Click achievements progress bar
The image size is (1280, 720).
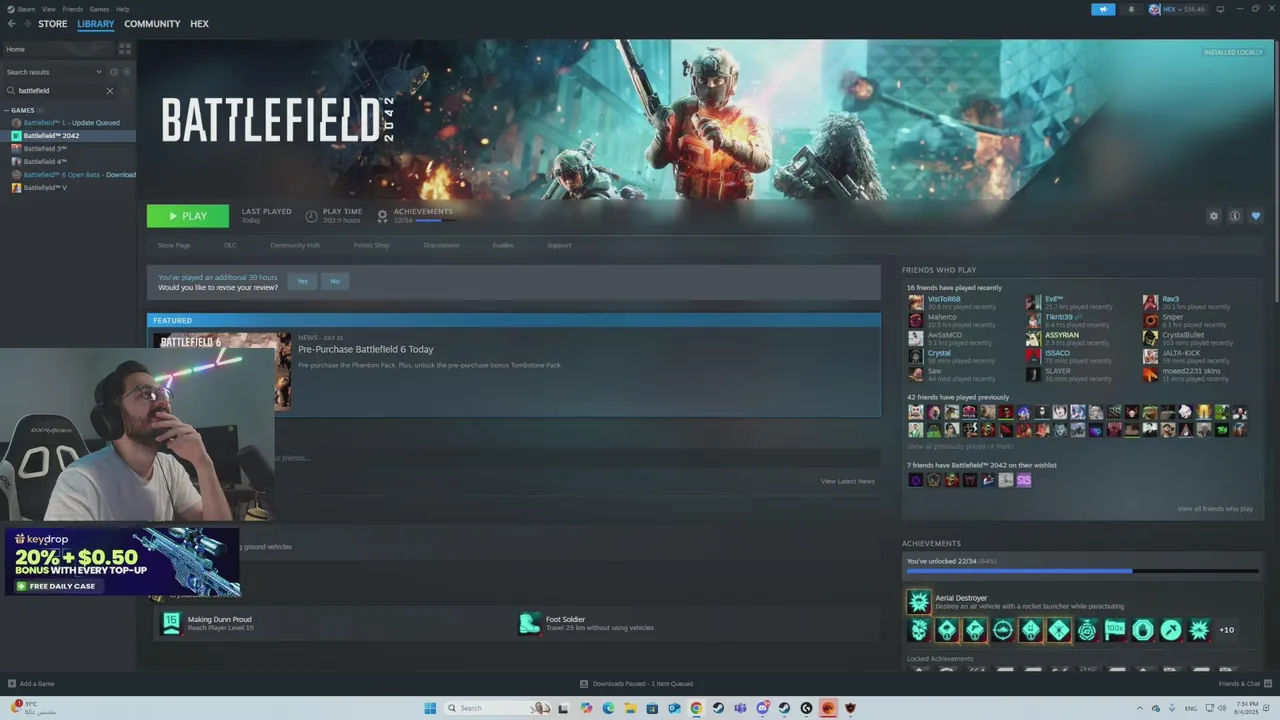tap(1083, 571)
